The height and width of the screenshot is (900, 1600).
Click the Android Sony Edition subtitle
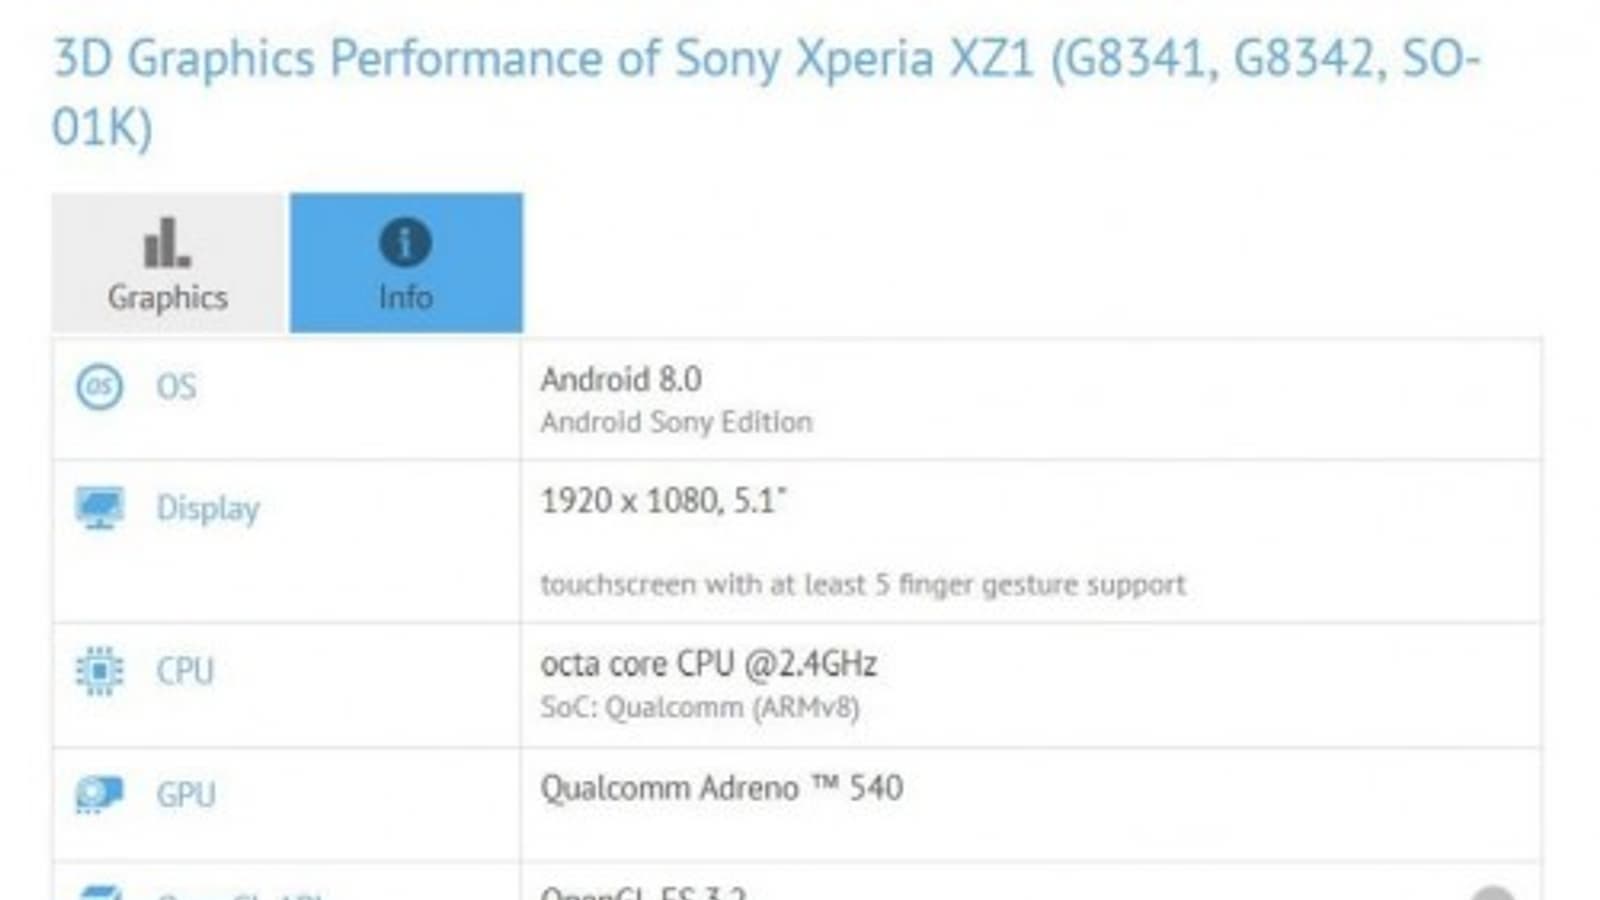(x=676, y=422)
